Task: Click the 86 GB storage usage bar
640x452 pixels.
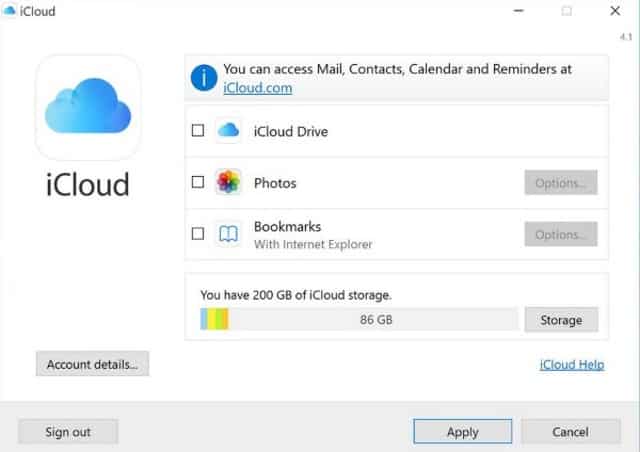Action: tap(359, 319)
